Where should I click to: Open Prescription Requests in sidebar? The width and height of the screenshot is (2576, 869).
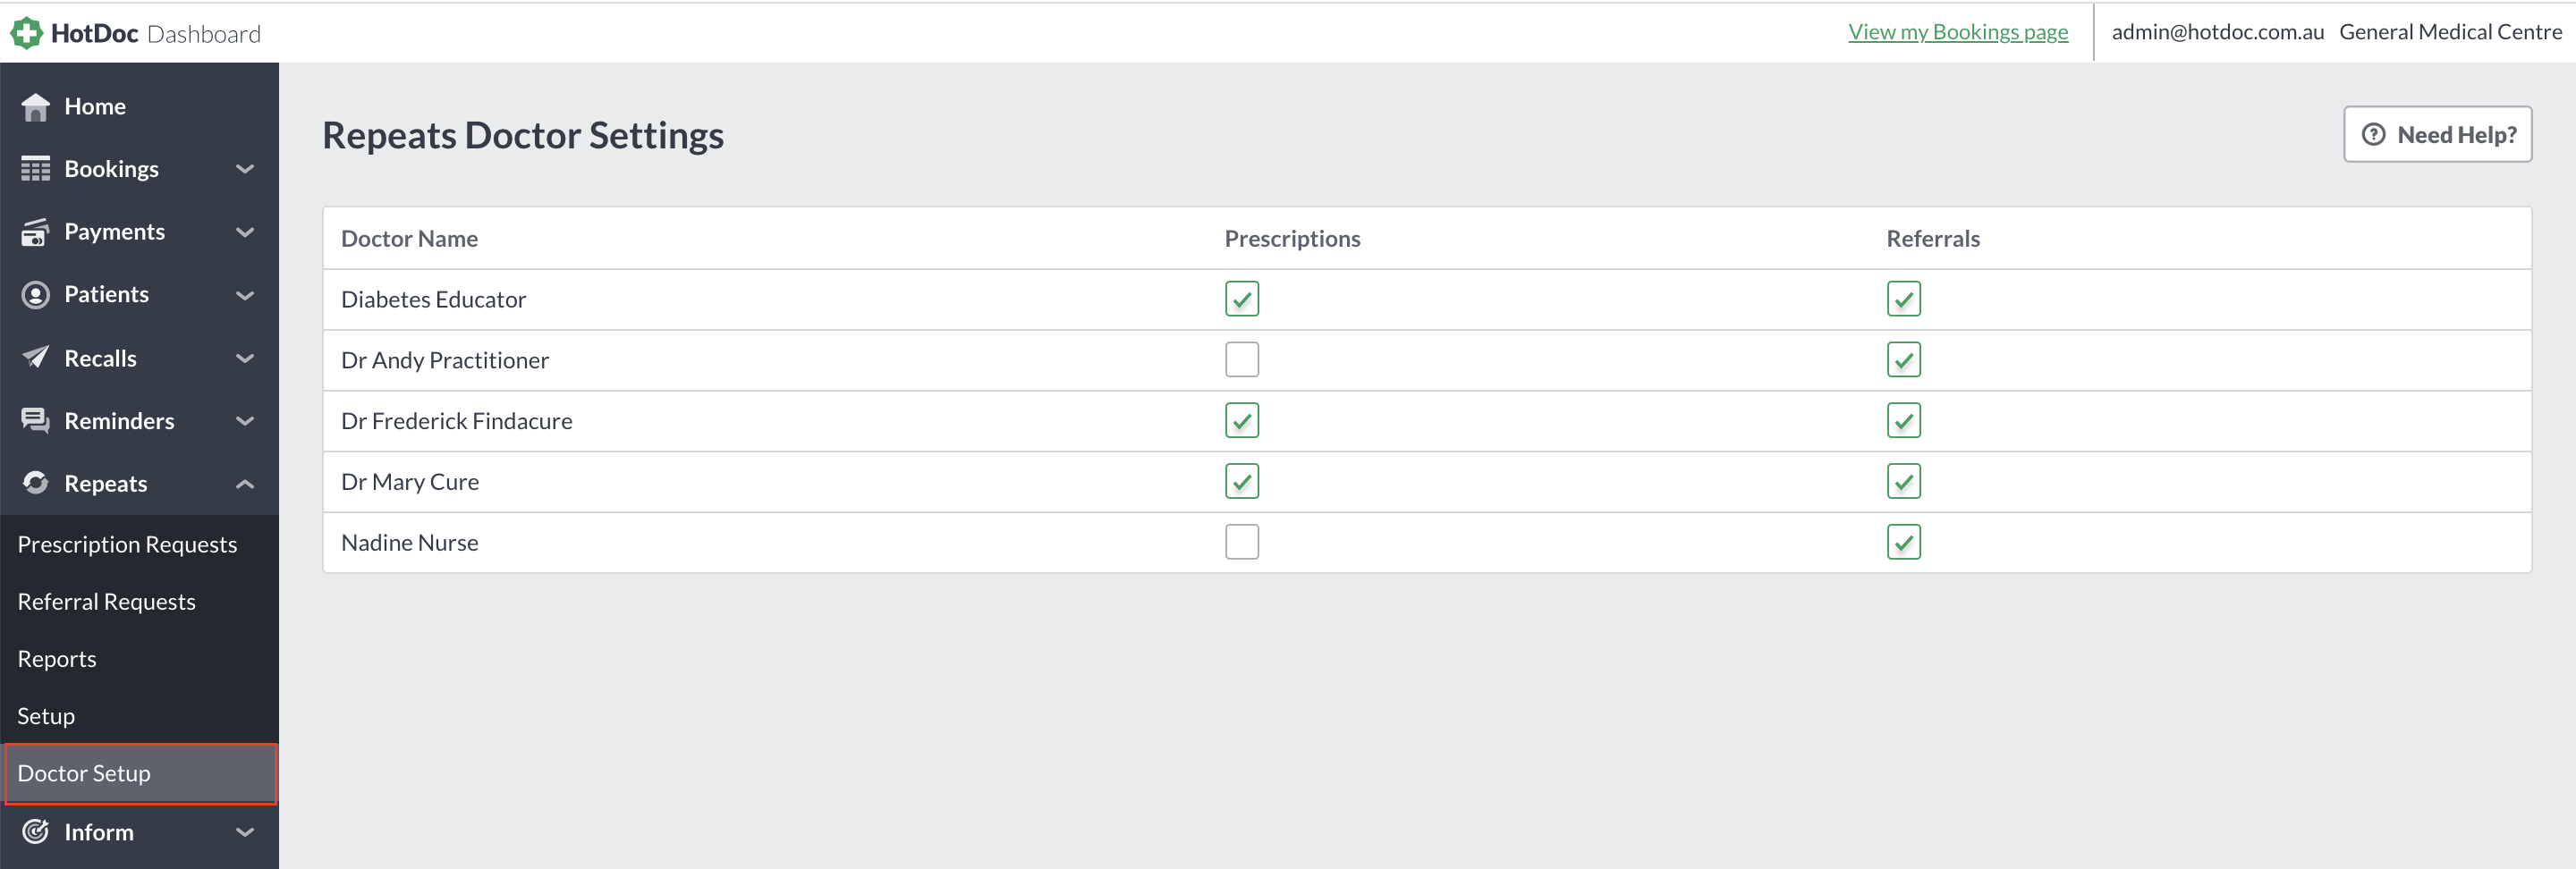[127, 544]
